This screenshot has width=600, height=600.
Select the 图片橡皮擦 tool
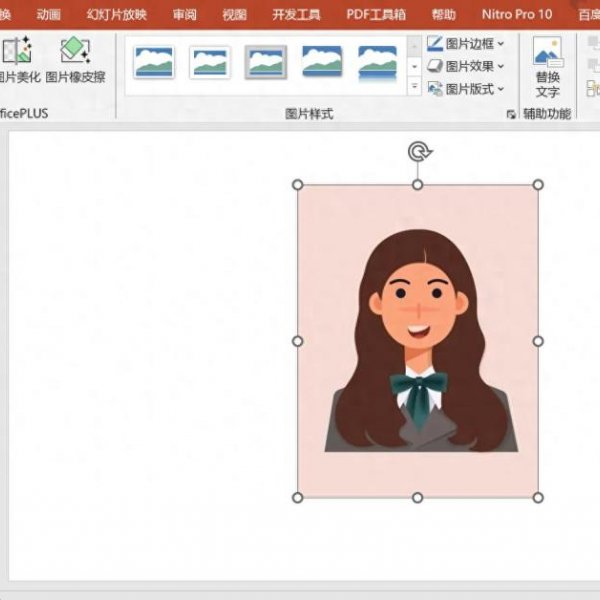tap(75, 52)
